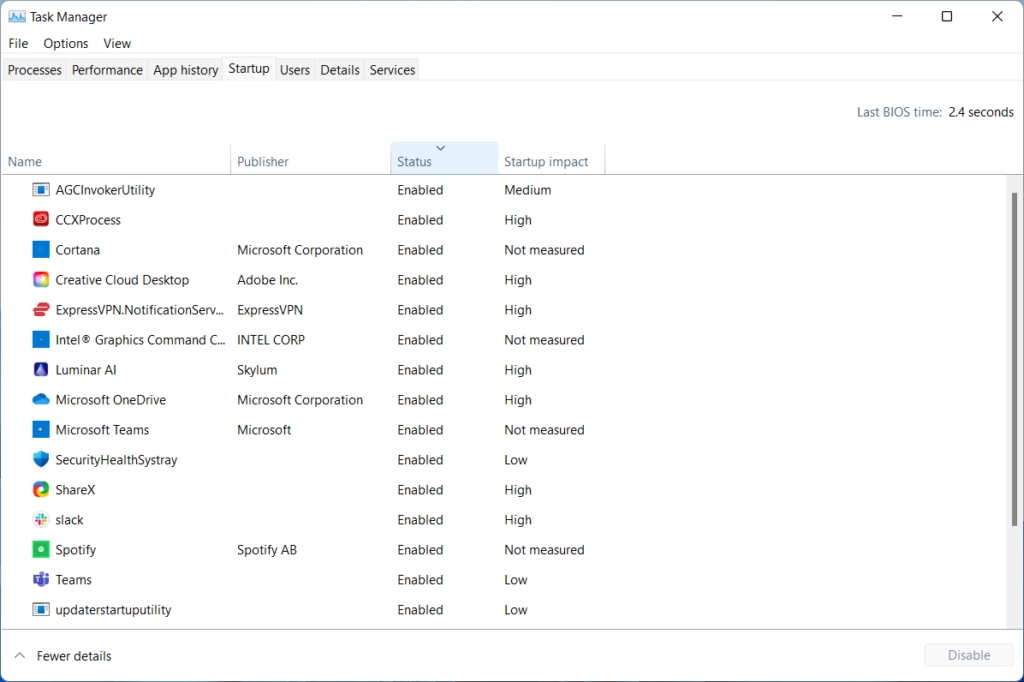This screenshot has height=682, width=1024.
Task: Minimize the Task Manager window
Action: 897,16
